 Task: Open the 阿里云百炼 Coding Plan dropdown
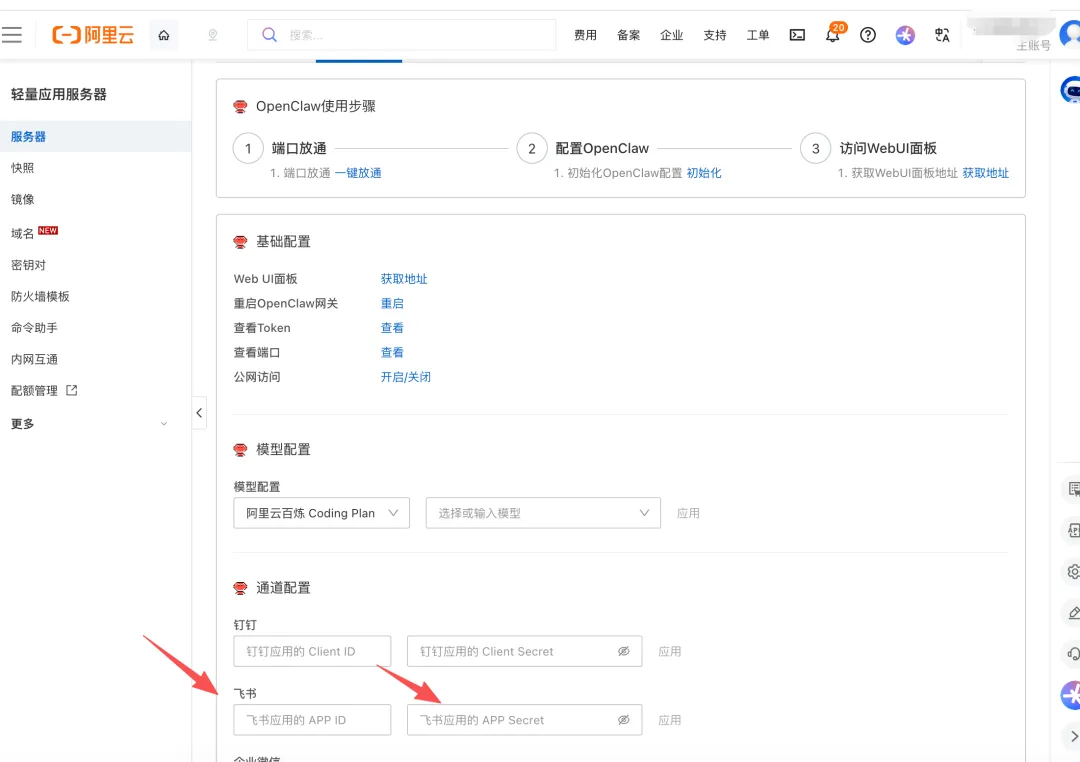point(322,513)
